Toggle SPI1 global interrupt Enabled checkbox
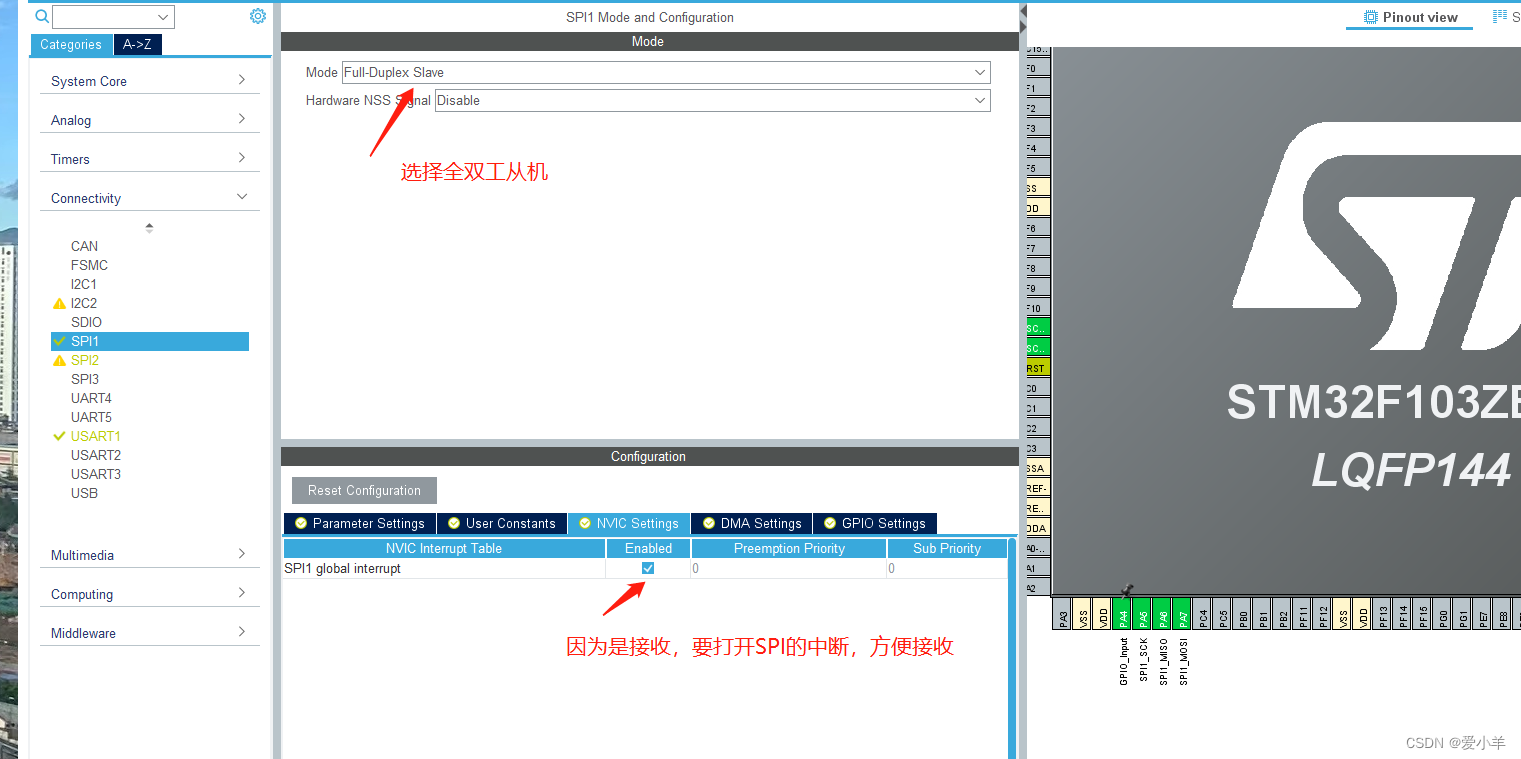The width and height of the screenshot is (1521, 759). (x=648, y=568)
